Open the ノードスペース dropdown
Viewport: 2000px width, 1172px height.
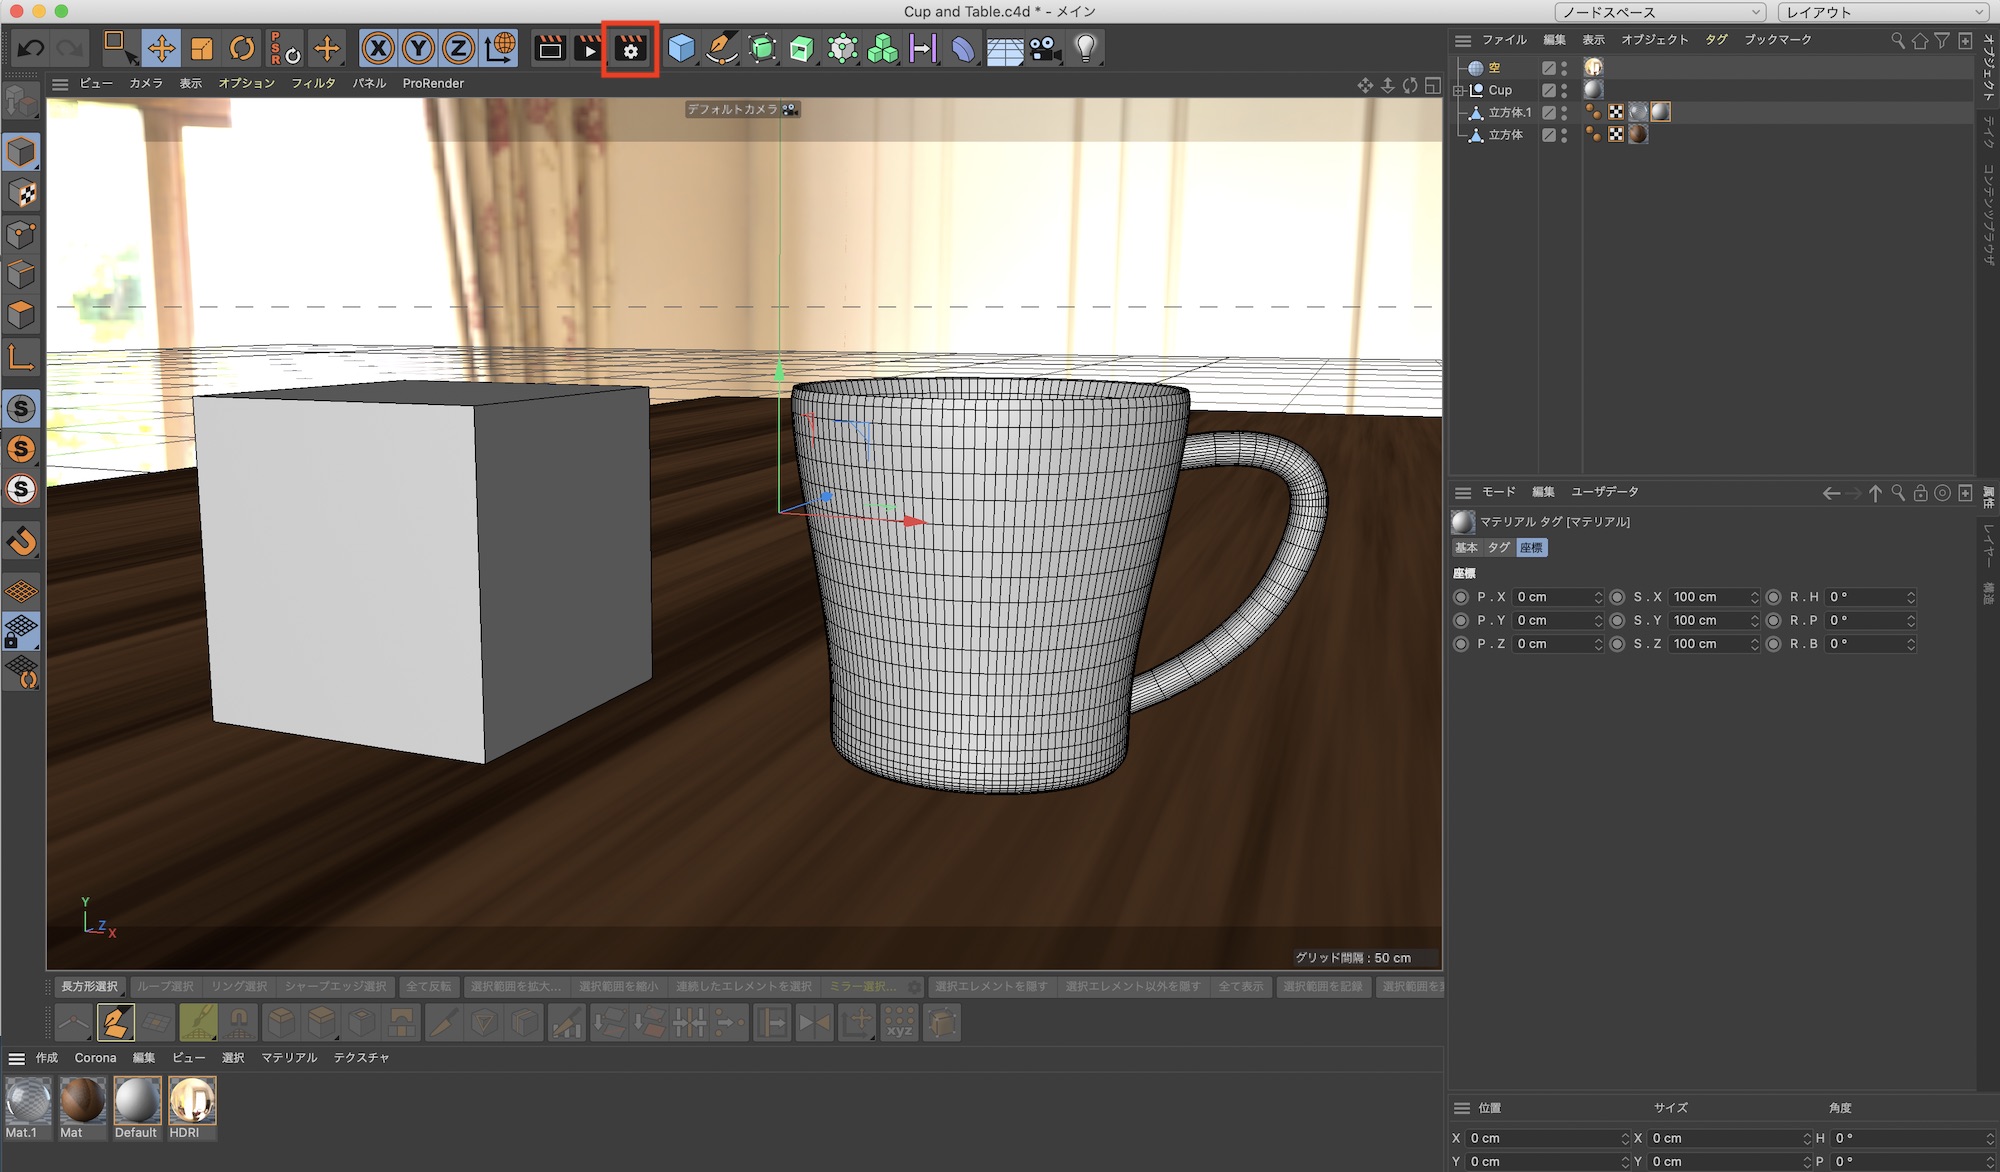coord(1660,12)
